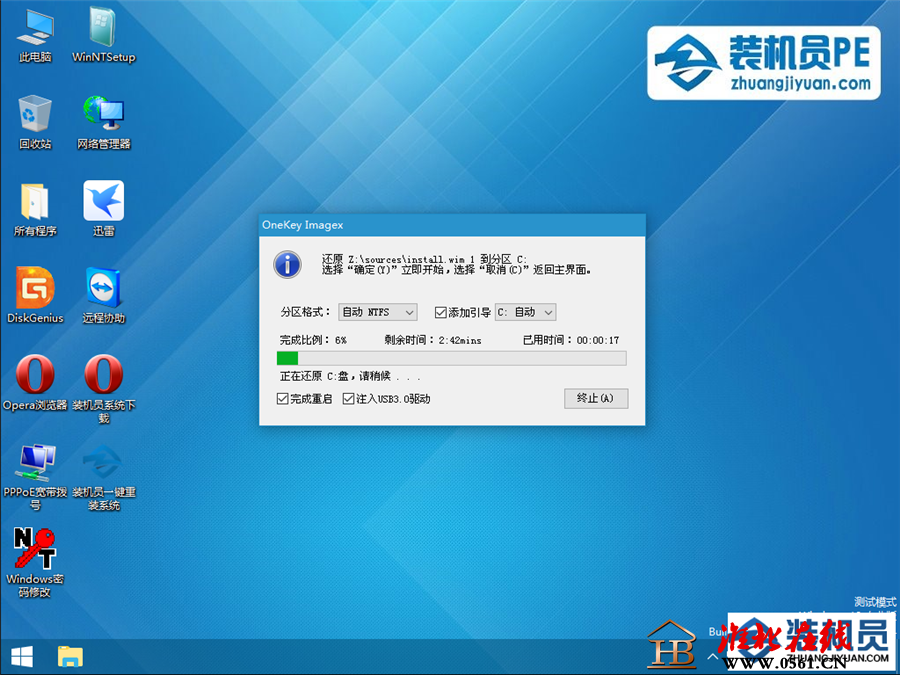Click the Z:\sources\install.wim restore message
The image size is (900, 675).
(x=424, y=259)
